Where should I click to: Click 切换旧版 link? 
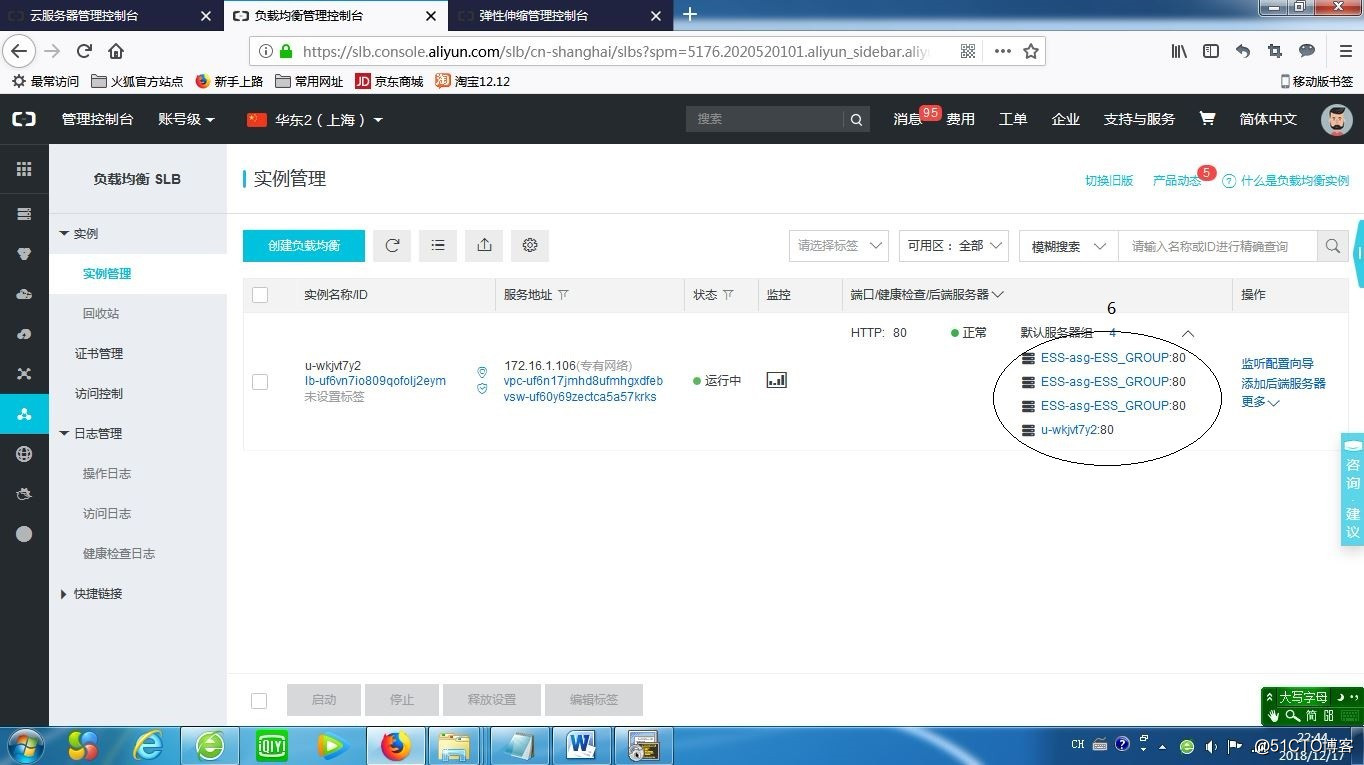coord(1109,181)
